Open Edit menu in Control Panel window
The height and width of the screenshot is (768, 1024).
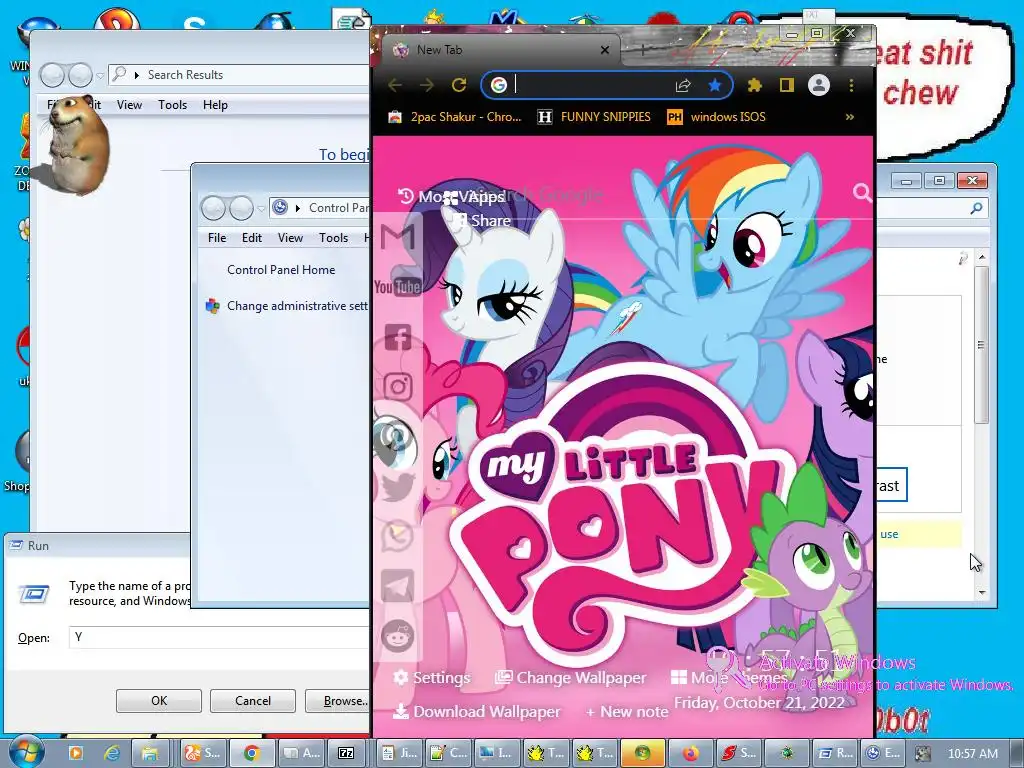(251, 238)
